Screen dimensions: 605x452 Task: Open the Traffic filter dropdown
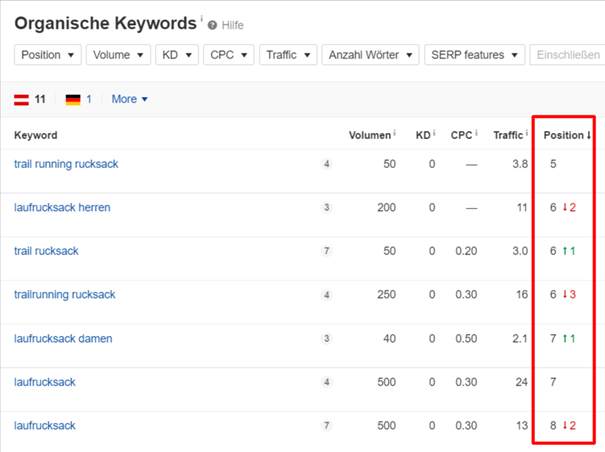pos(288,55)
